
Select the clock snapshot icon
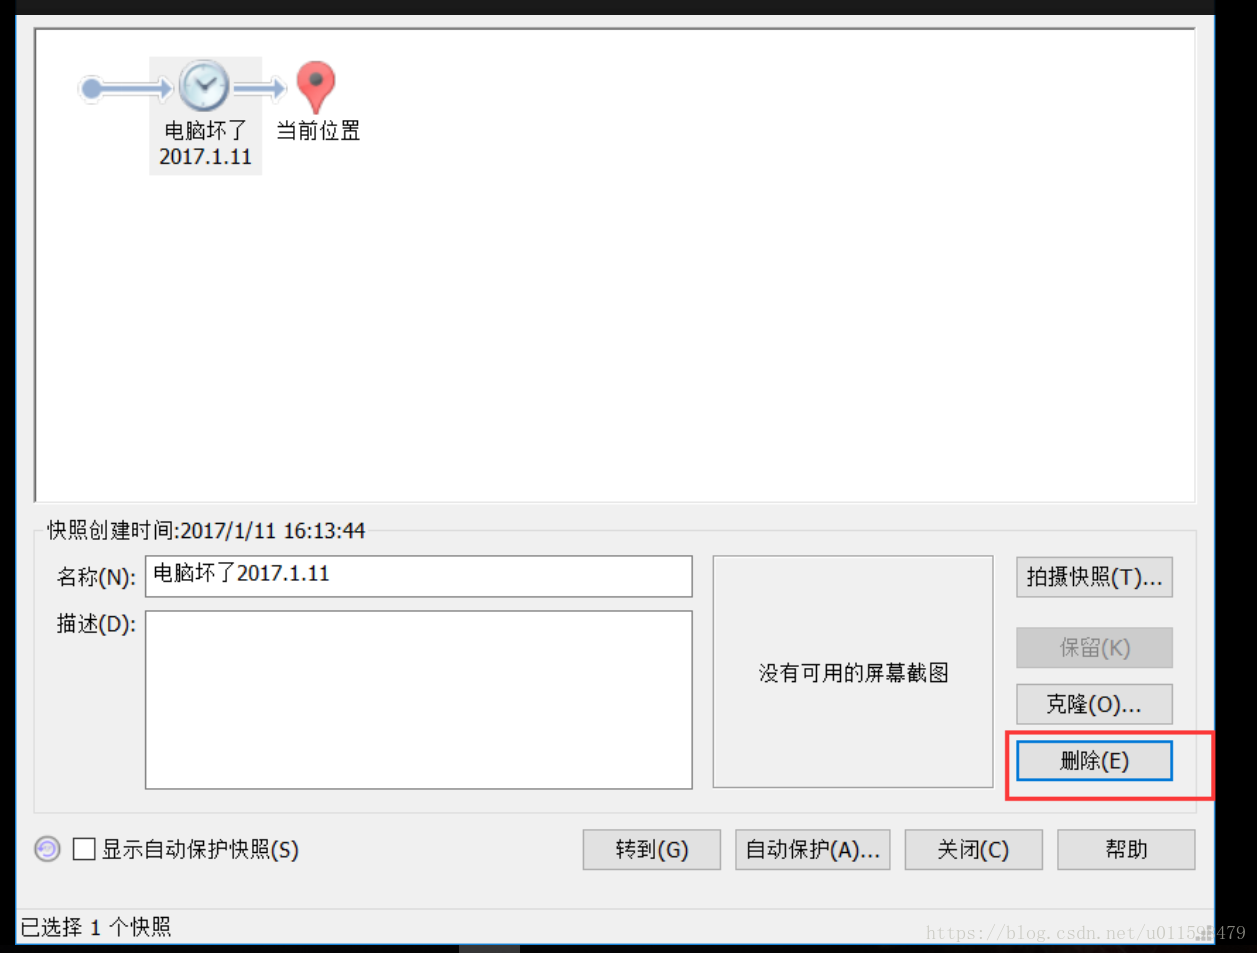[205, 87]
